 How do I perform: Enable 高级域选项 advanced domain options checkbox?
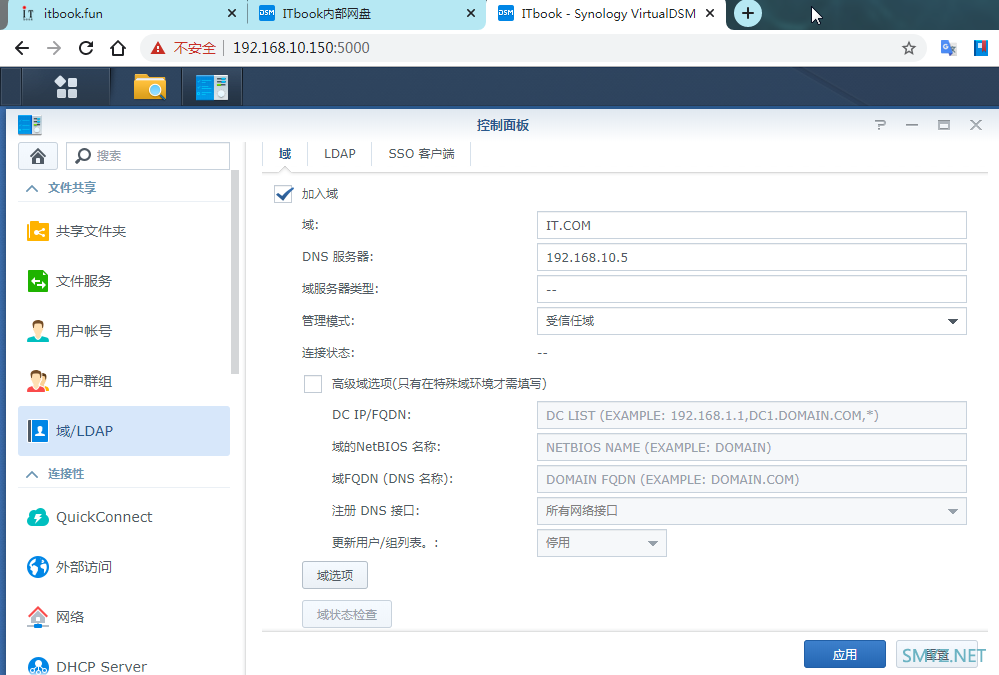pyautogui.click(x=313, y=384)
